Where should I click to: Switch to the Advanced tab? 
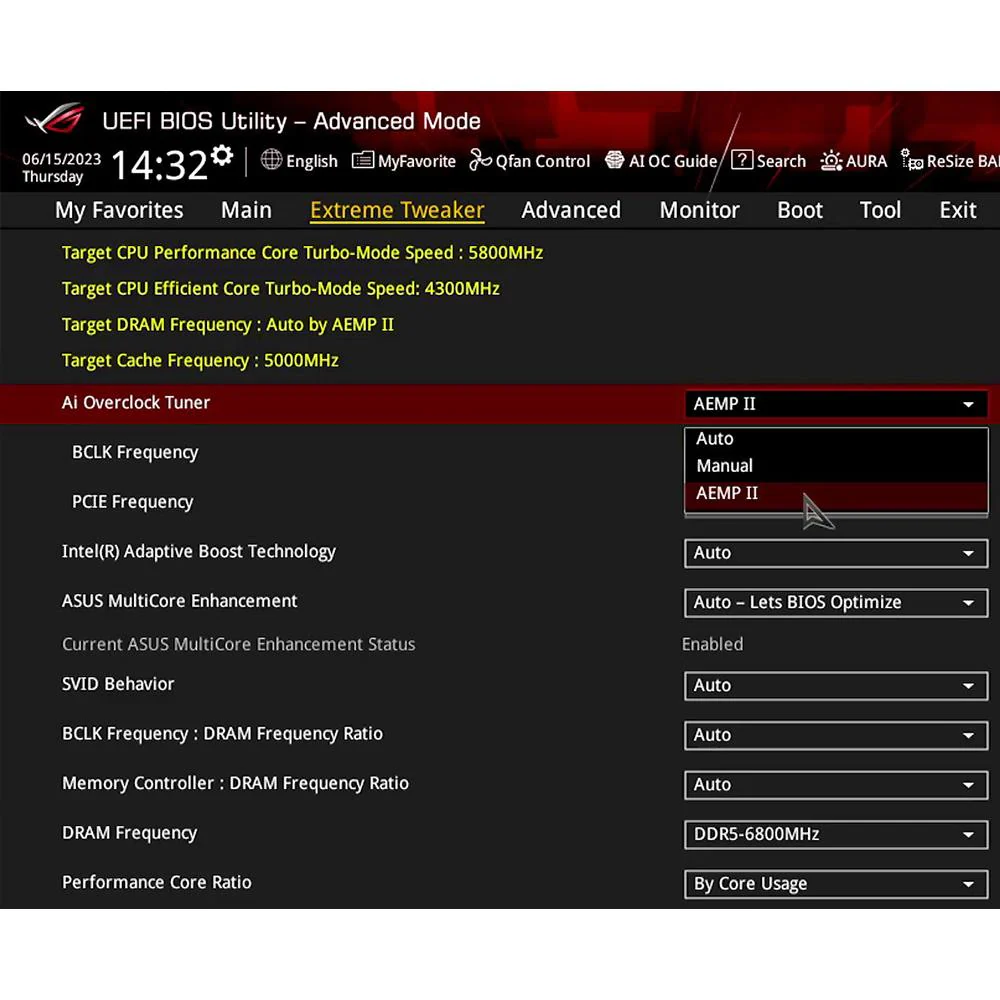point(571,210)
